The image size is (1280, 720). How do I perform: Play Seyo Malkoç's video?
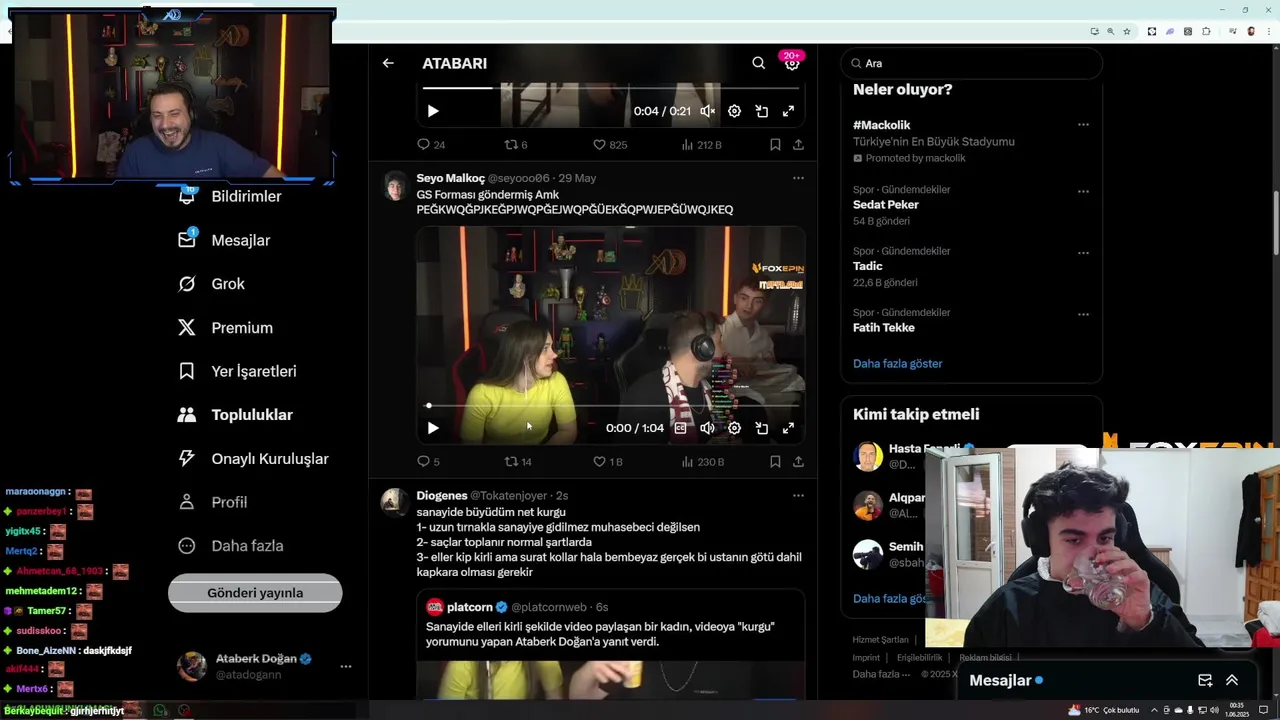[x=432, y=428]
